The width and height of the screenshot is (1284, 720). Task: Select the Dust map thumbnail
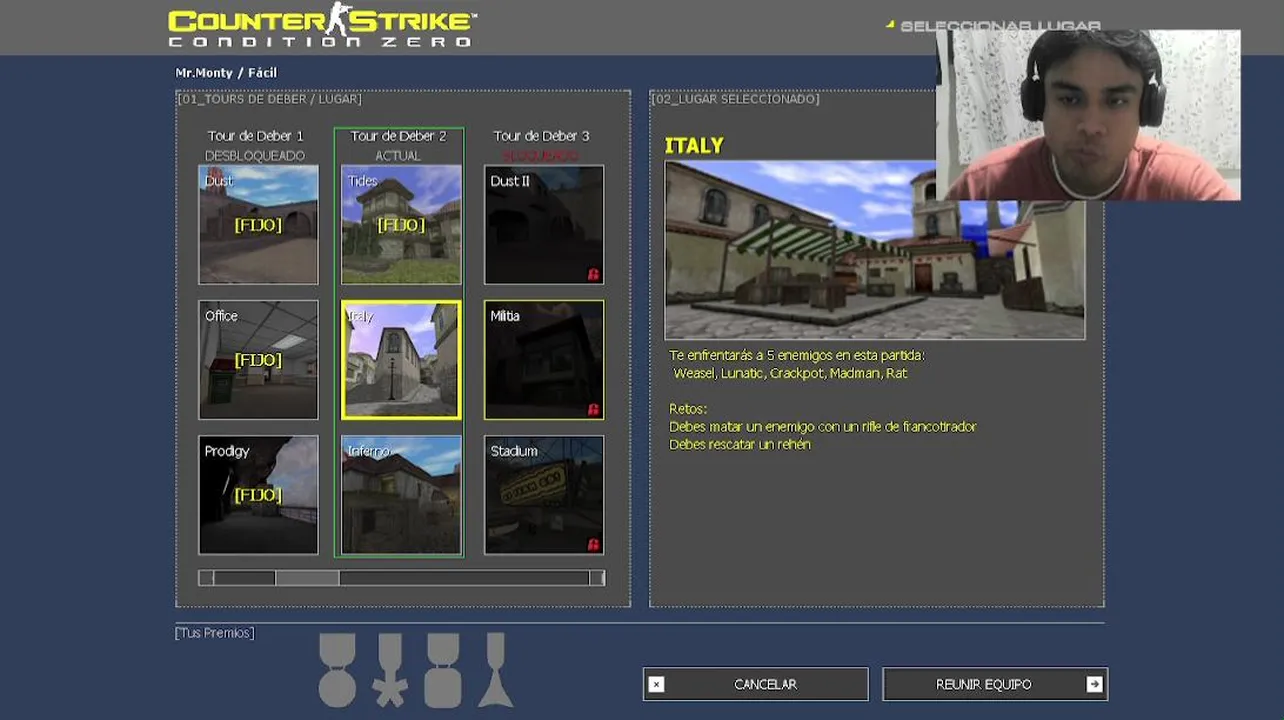click(258, 225)
